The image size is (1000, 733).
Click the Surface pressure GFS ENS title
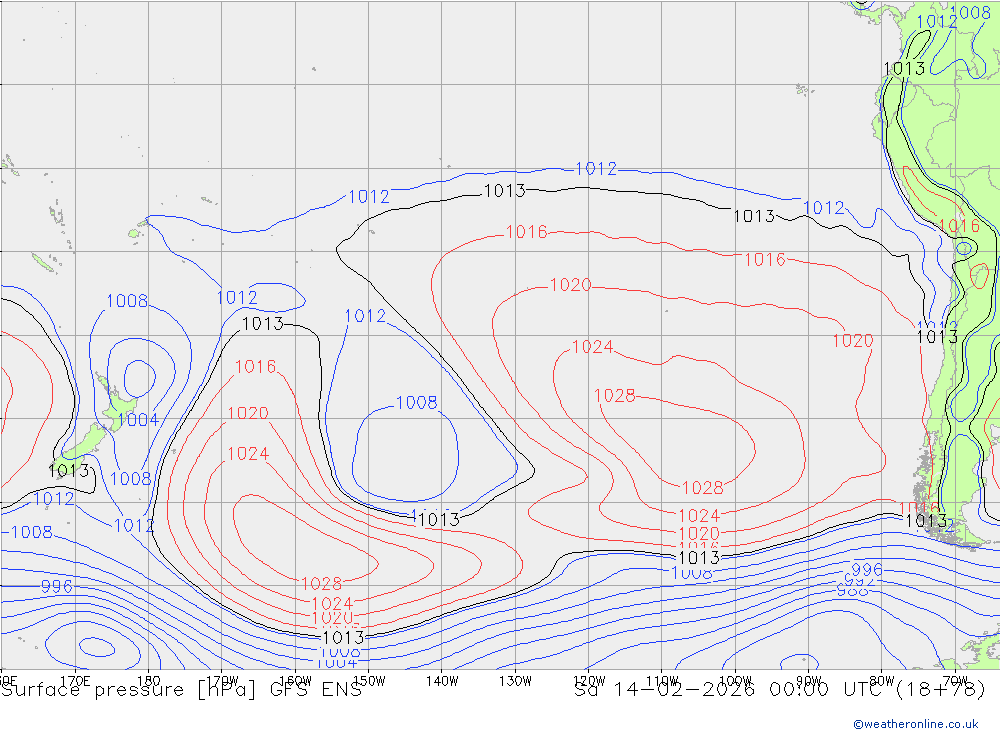pos(180,689)
